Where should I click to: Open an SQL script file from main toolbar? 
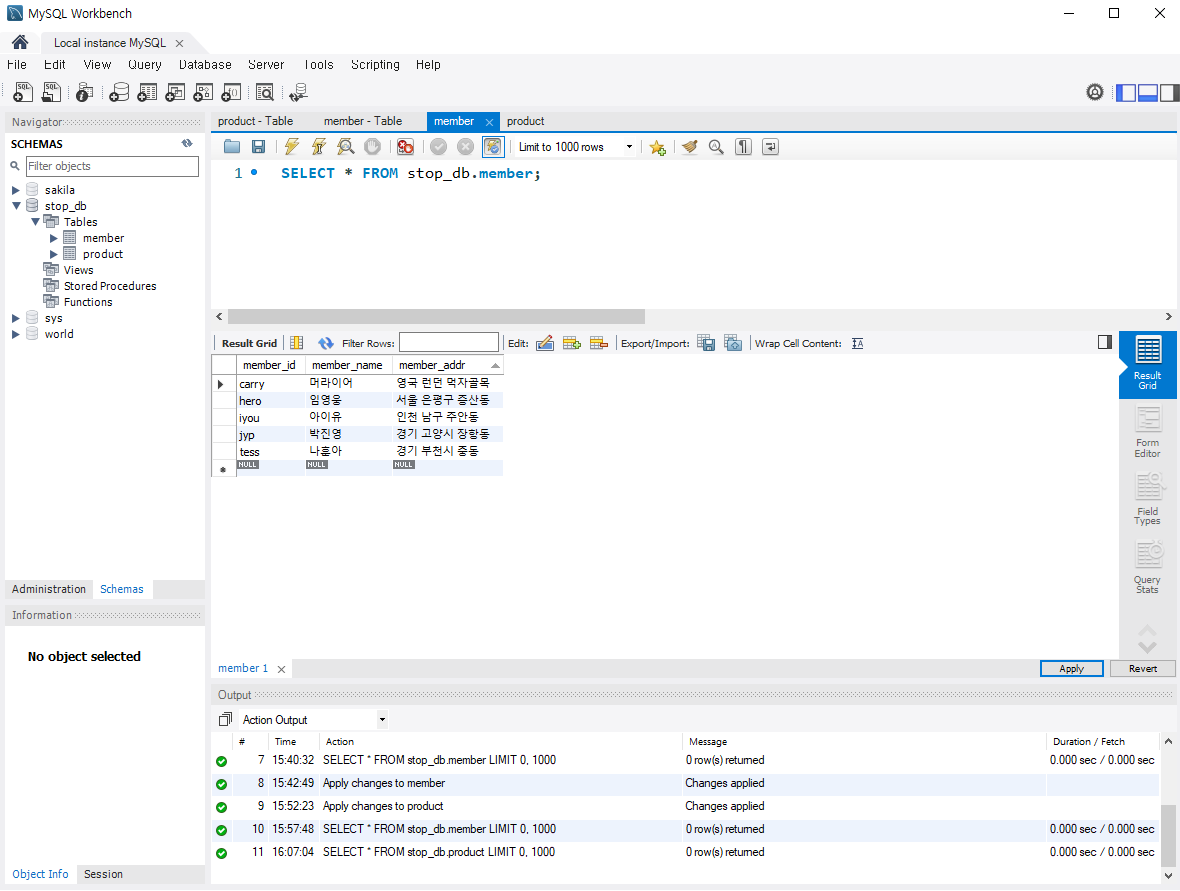tap(51, 92)
